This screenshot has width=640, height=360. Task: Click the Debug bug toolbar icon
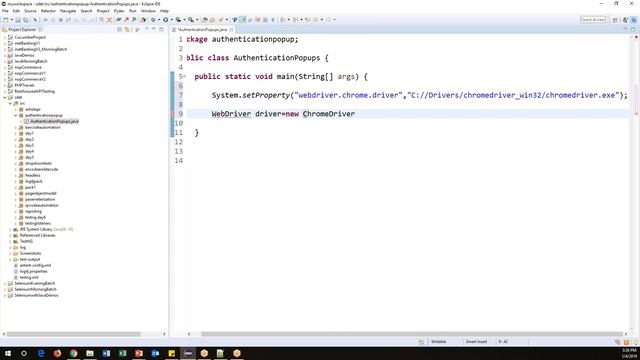[153, 20]
